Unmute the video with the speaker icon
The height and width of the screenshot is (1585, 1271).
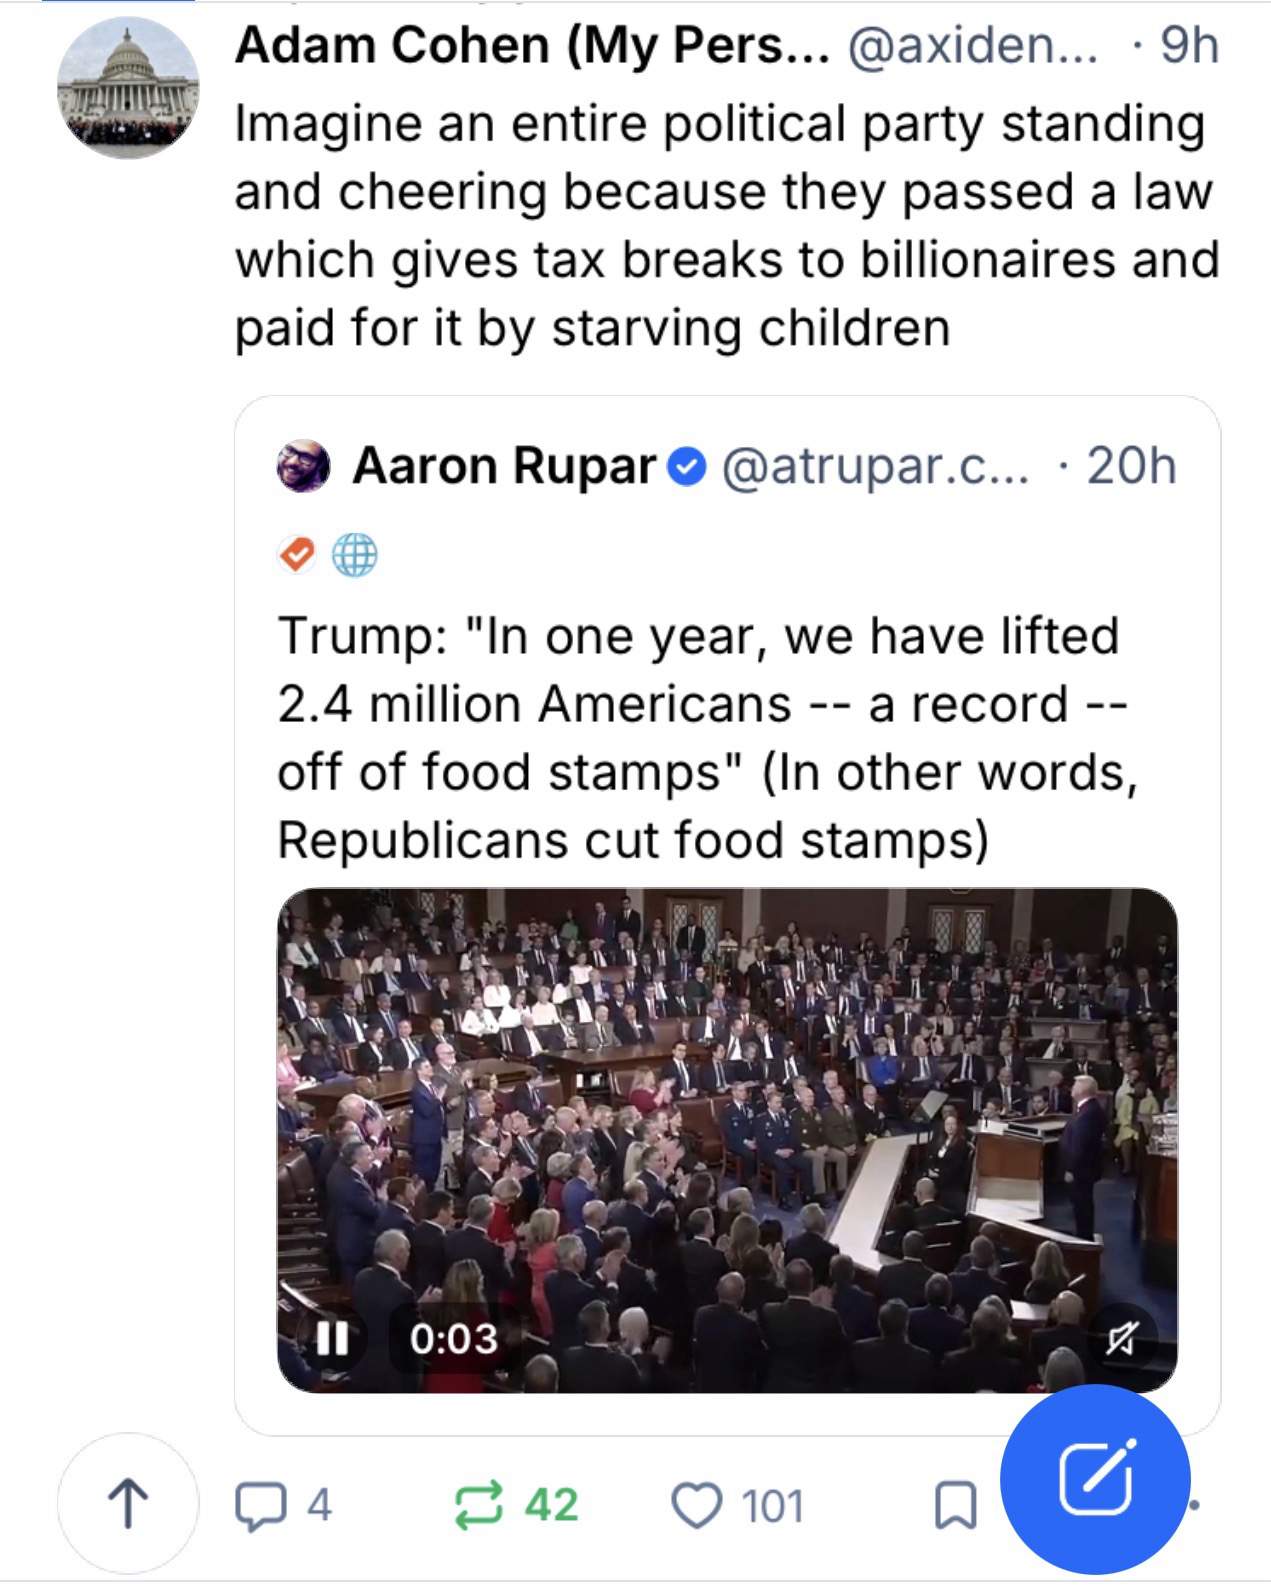tap(1121, 1337)
